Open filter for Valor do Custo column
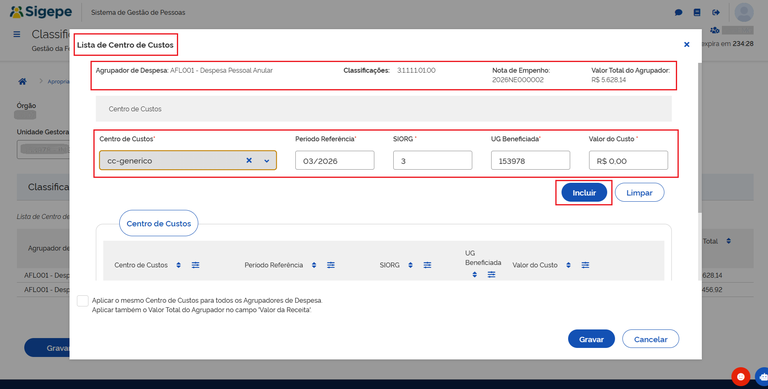The height and width of the screenshot is (389, 768). click(x=585, y=265)
